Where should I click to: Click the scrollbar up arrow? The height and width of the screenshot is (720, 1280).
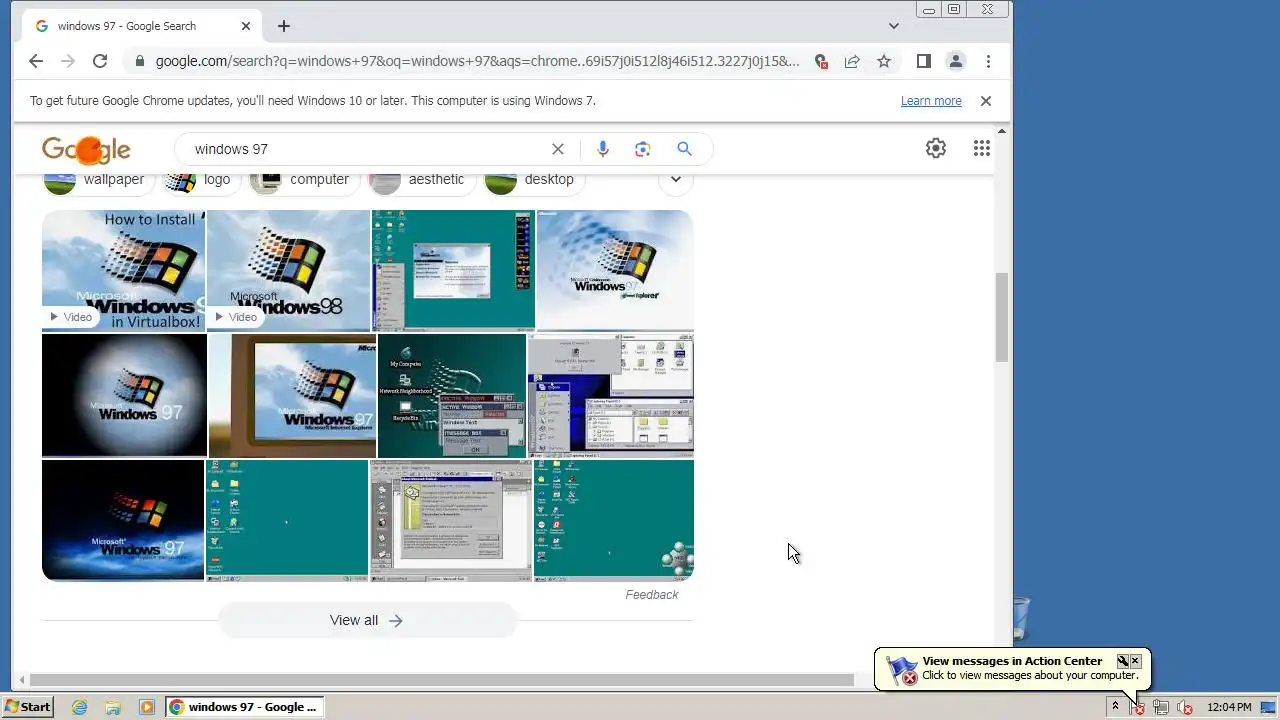coord(1002,131)
